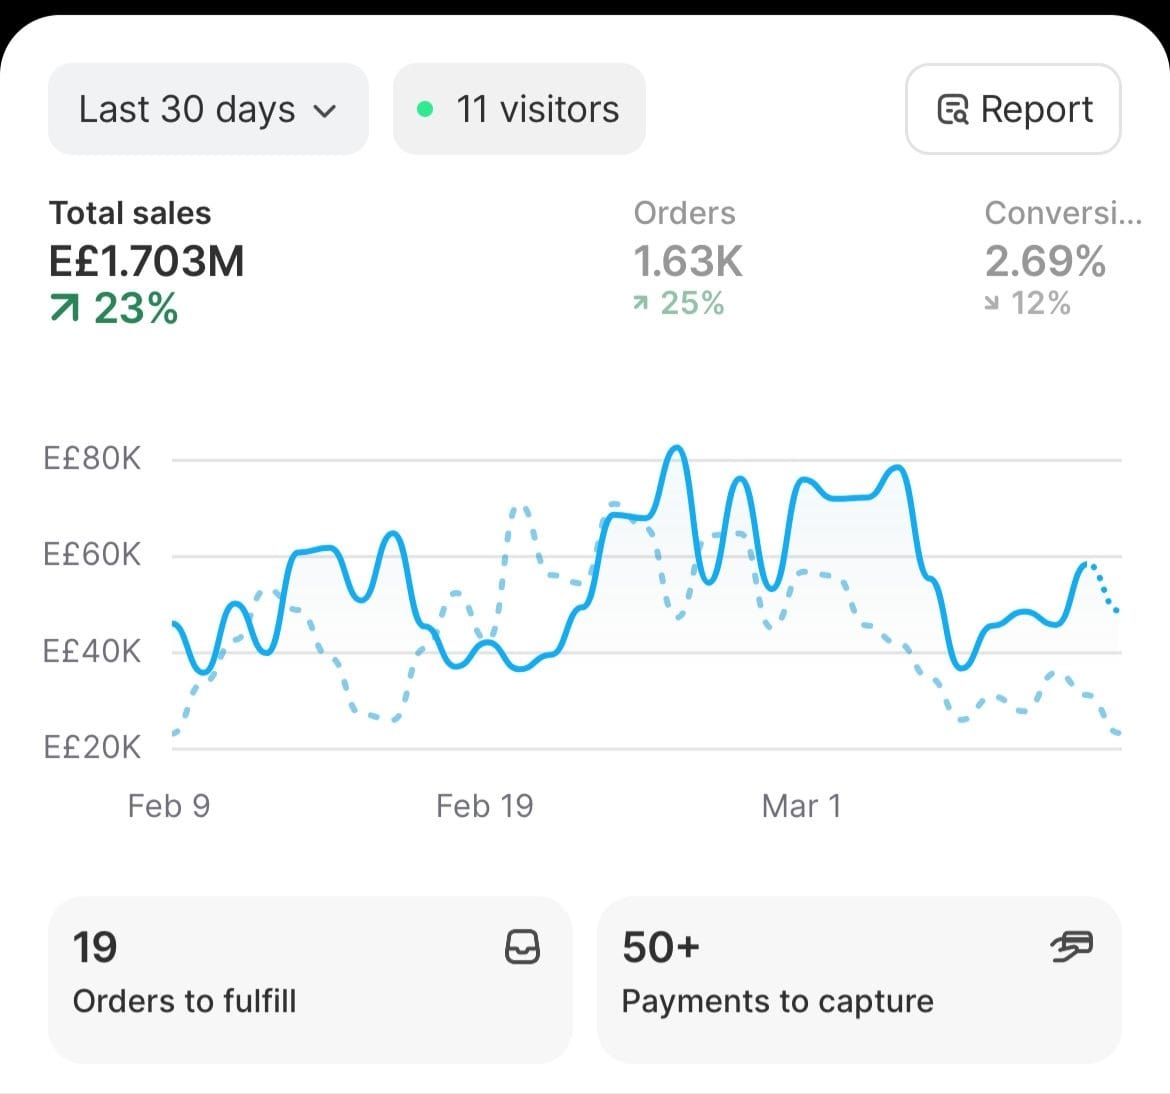Click the Feb 19 date on chart axis
1170x1094 pixels.
485,806
